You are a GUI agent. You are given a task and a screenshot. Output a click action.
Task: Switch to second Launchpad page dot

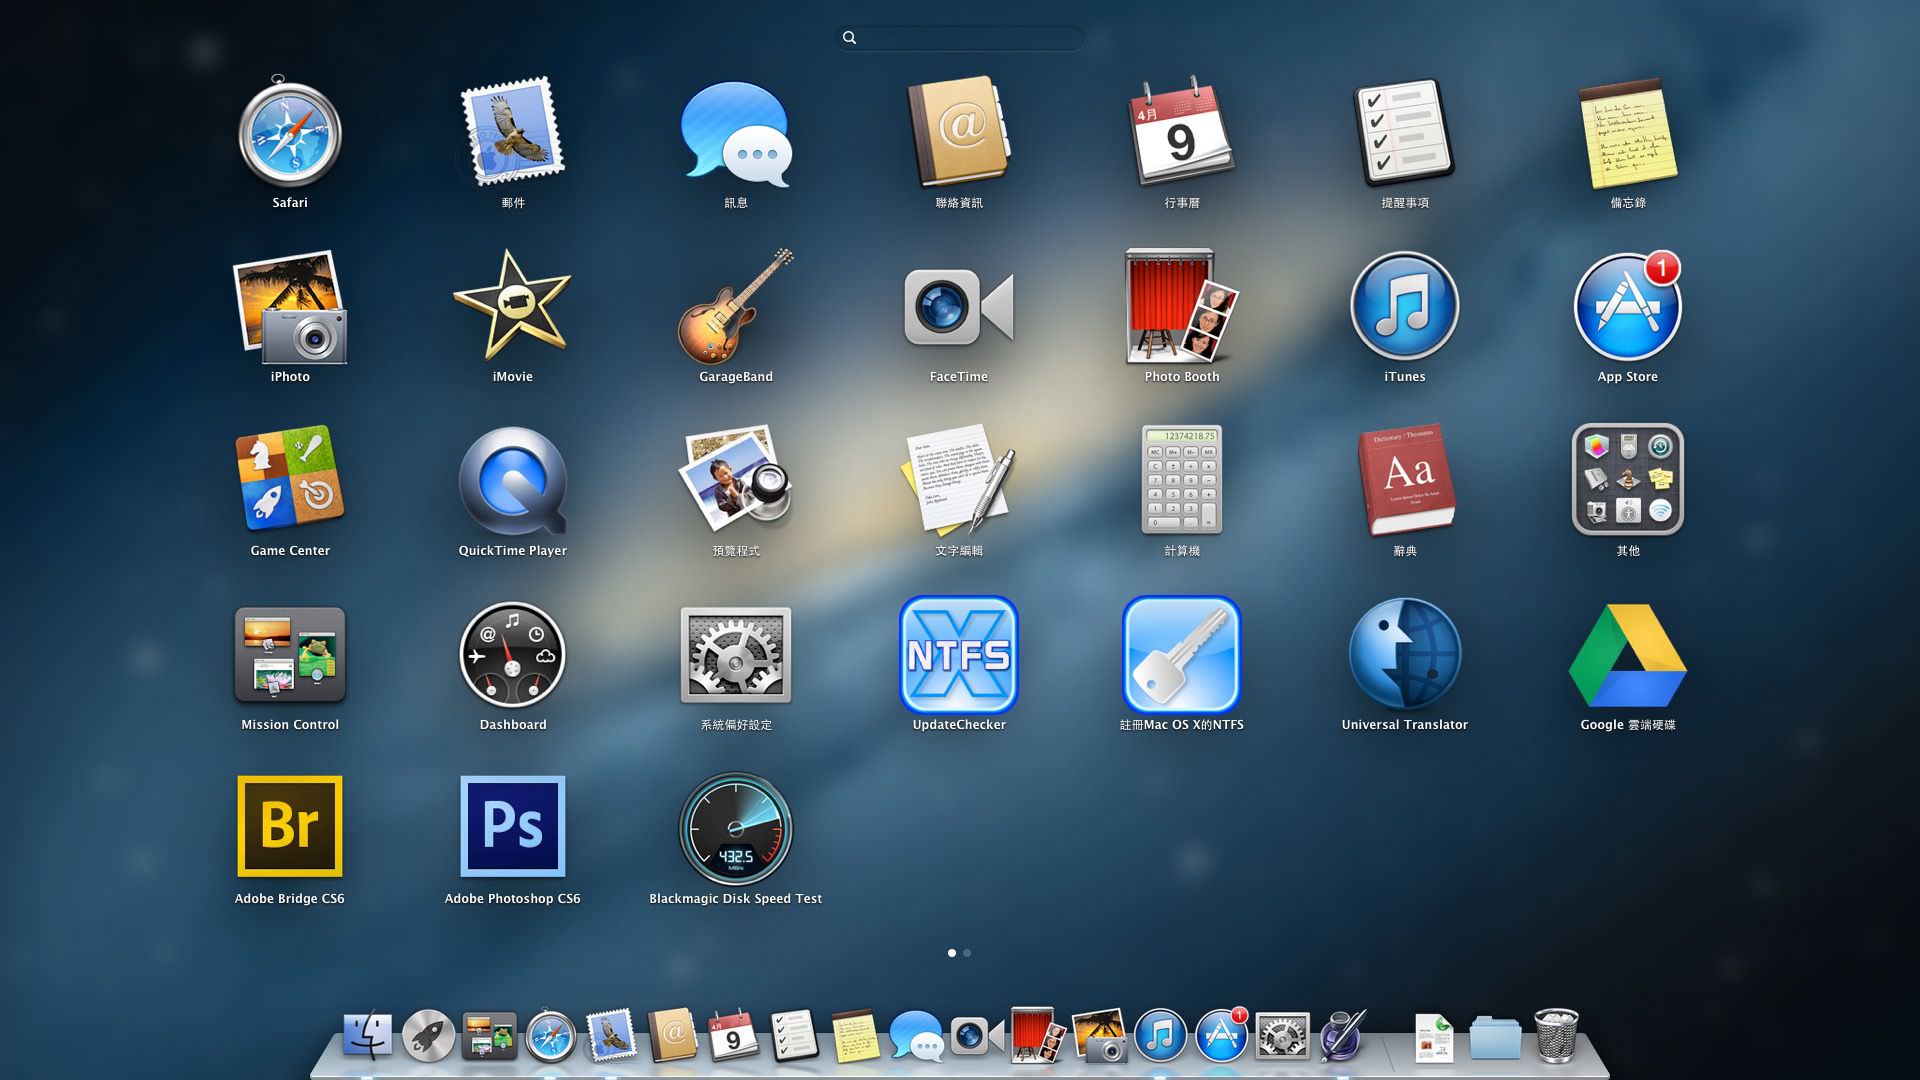pos(967,953)
